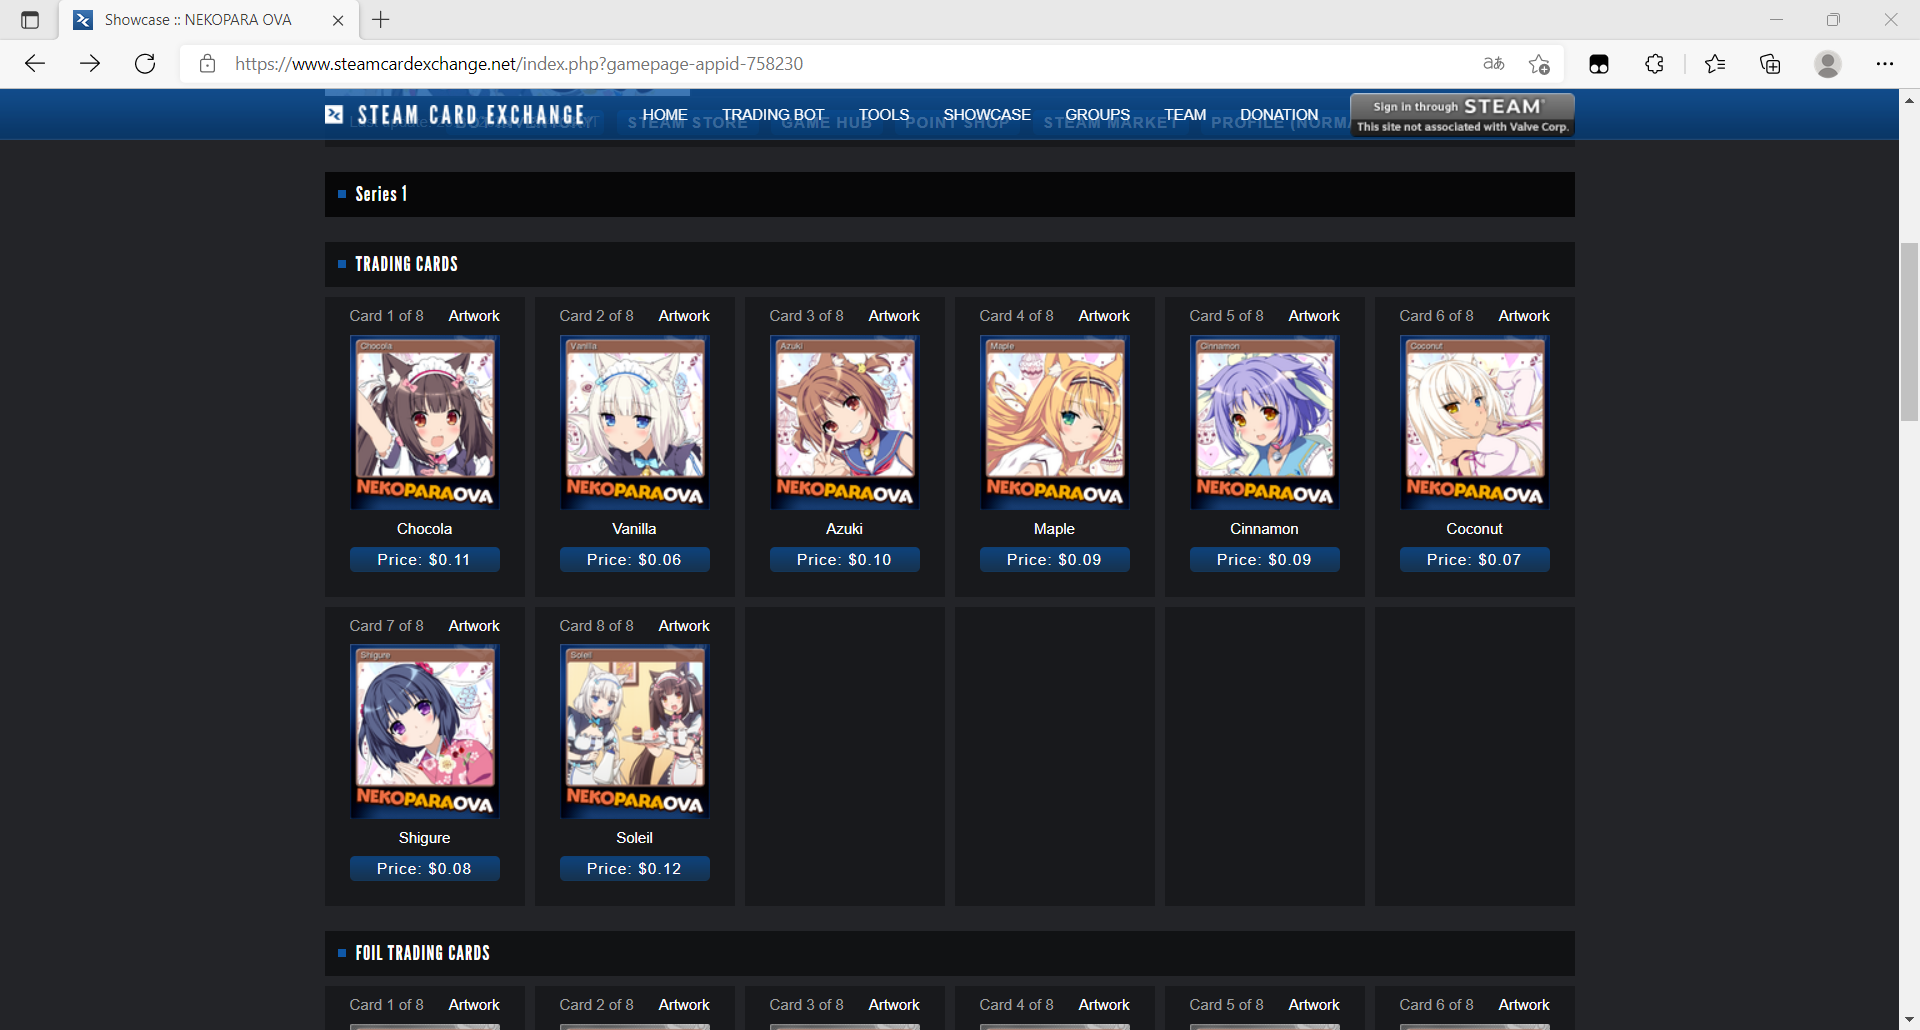Reload the current page
The width and height of the screenshot is (1920, 1030).
pyautogui.click(x=145, y=64)
